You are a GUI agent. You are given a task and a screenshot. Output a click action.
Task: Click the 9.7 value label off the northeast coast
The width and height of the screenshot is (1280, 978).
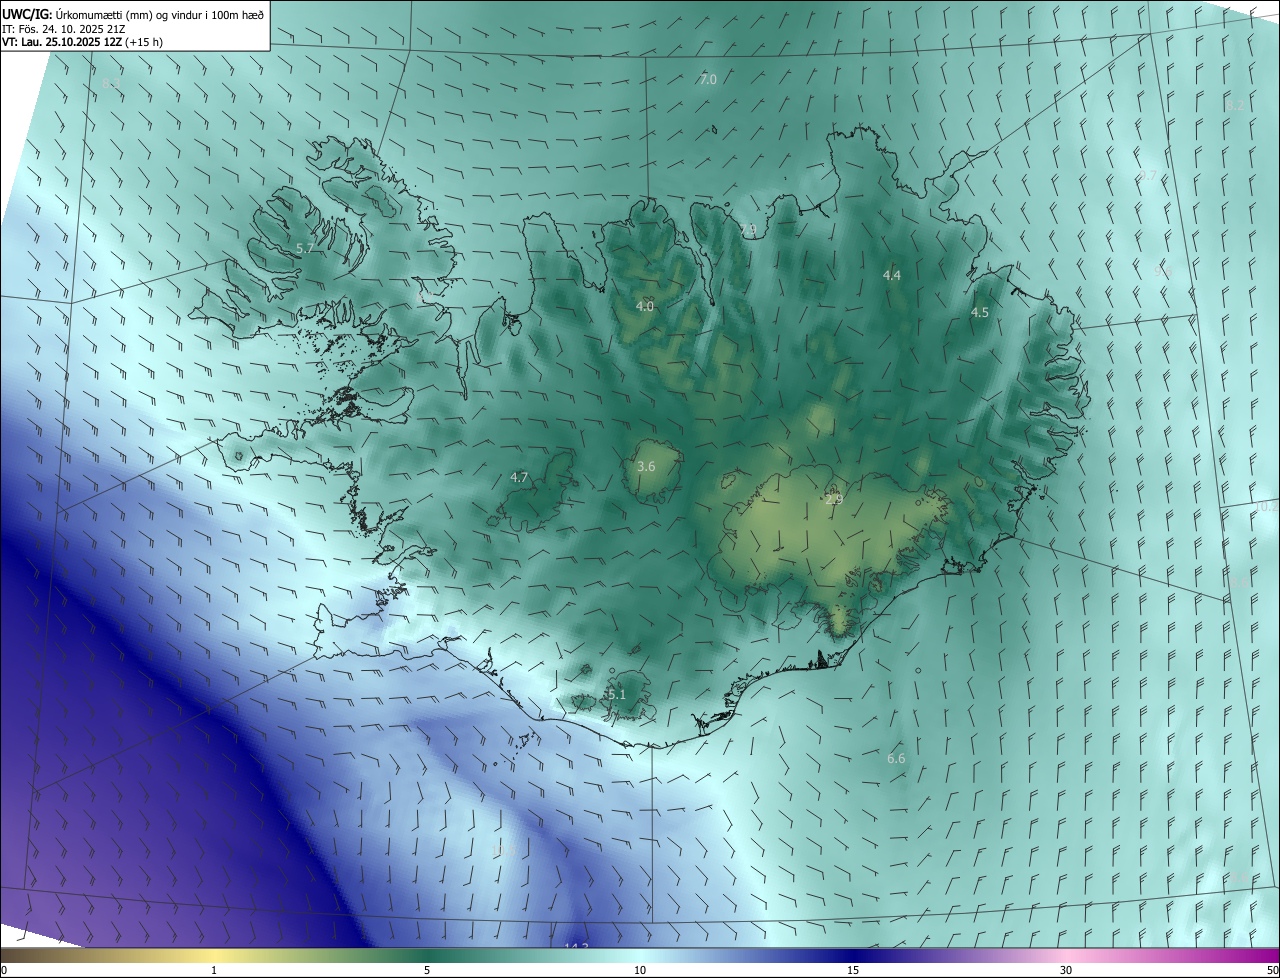[1148, 176]
